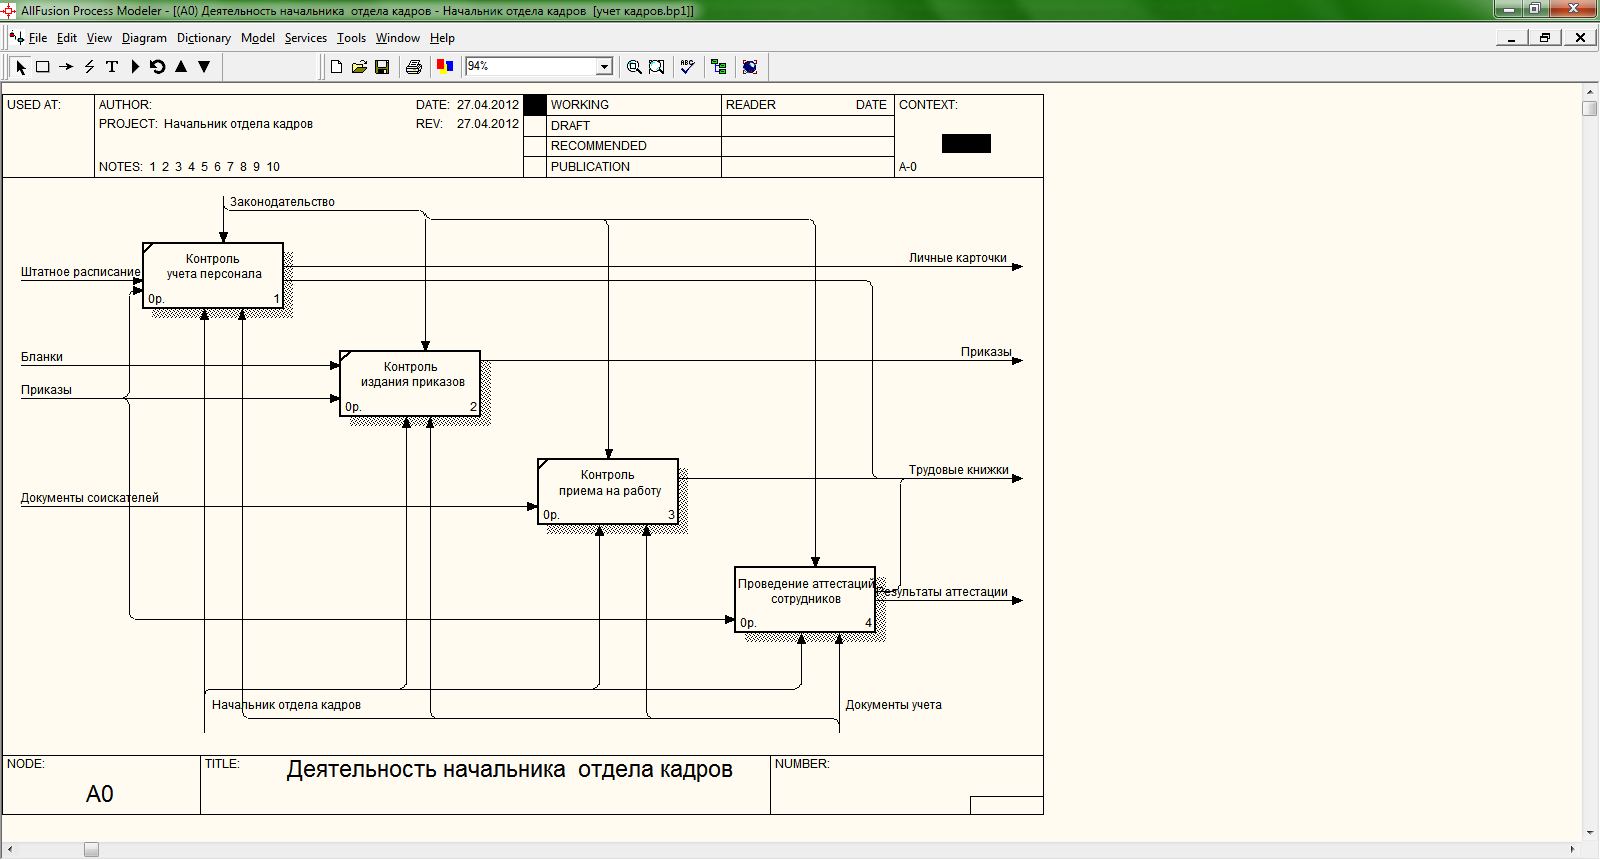
Task: Select the squiggle lightning tool
Action: (89, 67)
